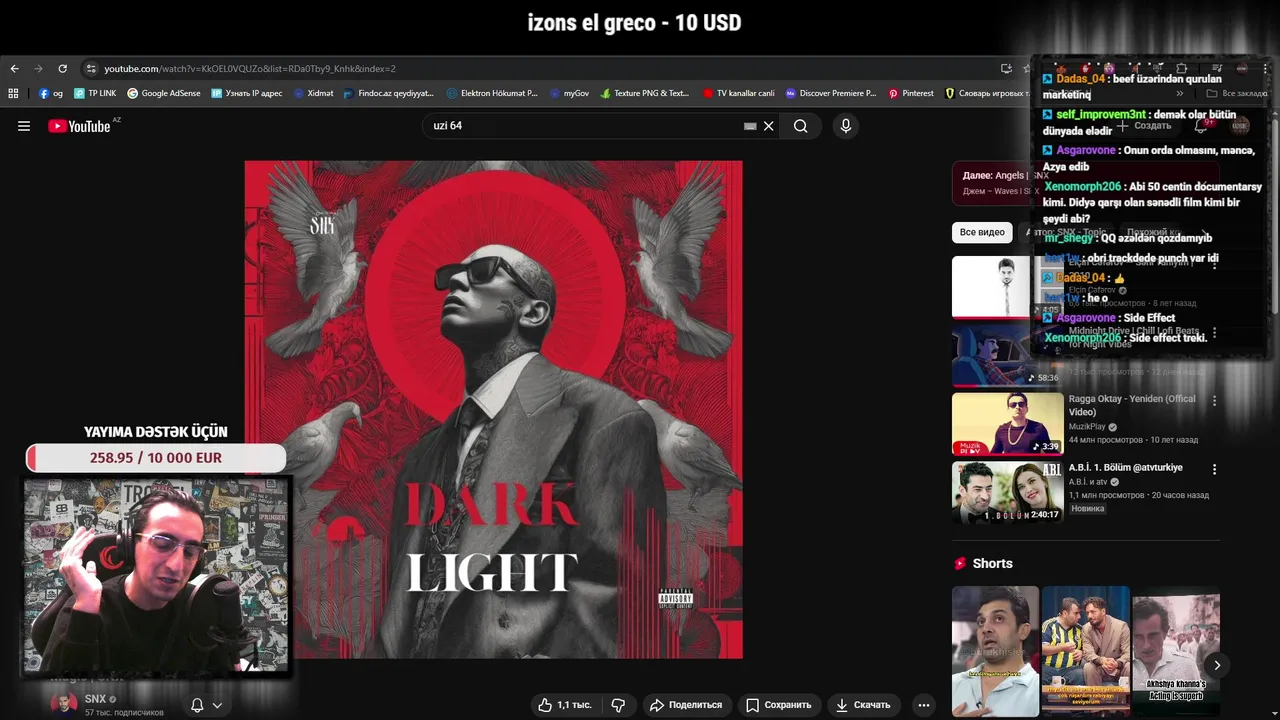Advance Shorts carousel with right chevron
Screen dimensions: 1280x720
pos(1217,665)
